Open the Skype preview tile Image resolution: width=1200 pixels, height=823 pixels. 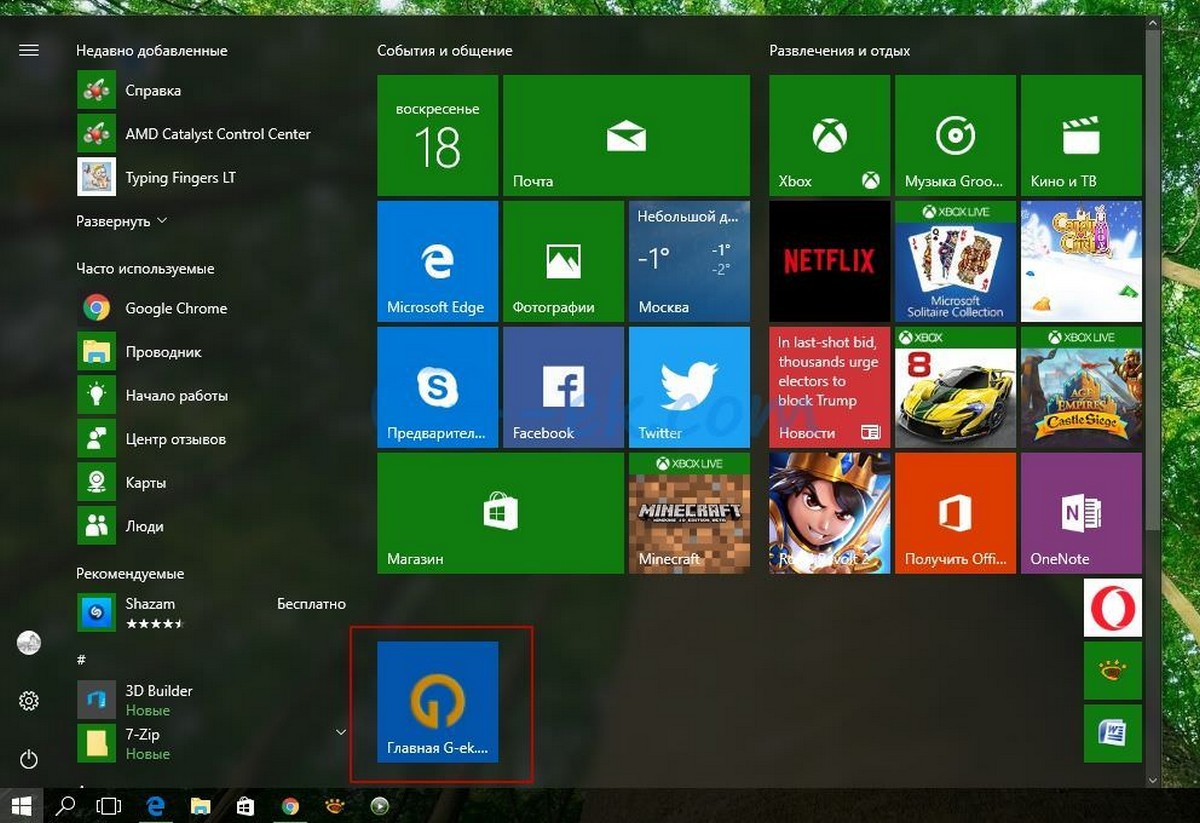point(437,386)
